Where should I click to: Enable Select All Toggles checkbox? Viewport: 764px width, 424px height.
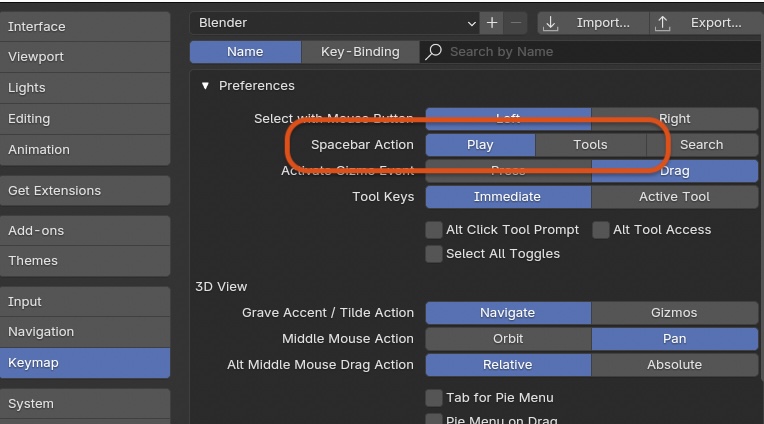434,254
